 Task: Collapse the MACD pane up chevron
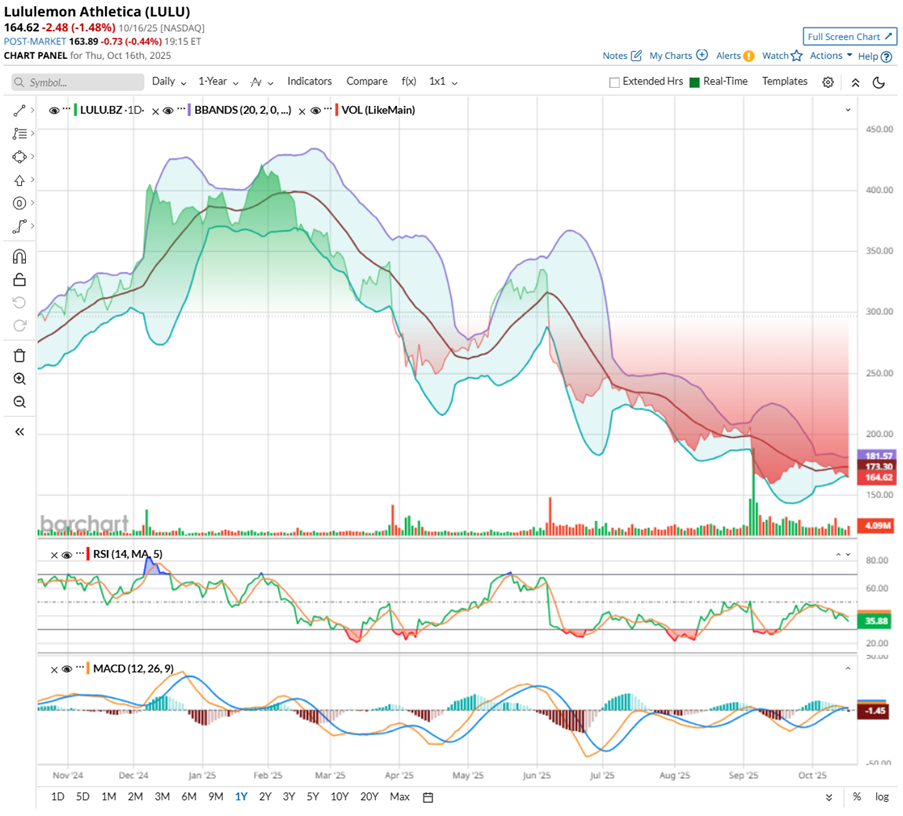click(x=848, y=669)
